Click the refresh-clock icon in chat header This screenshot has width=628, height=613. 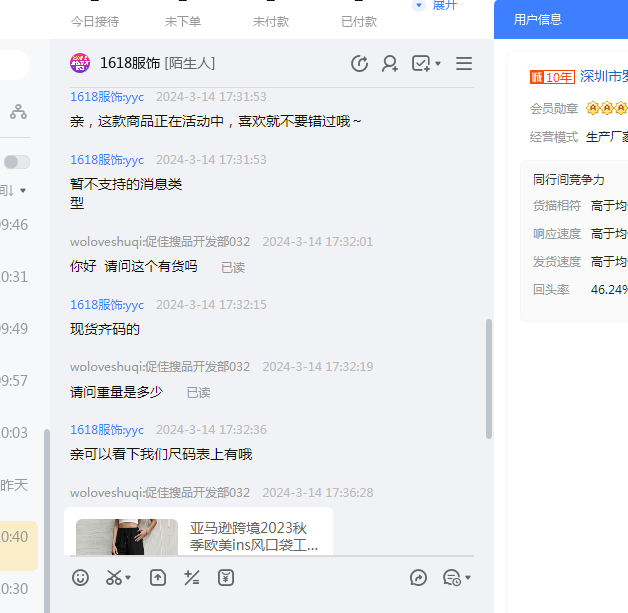360,64
